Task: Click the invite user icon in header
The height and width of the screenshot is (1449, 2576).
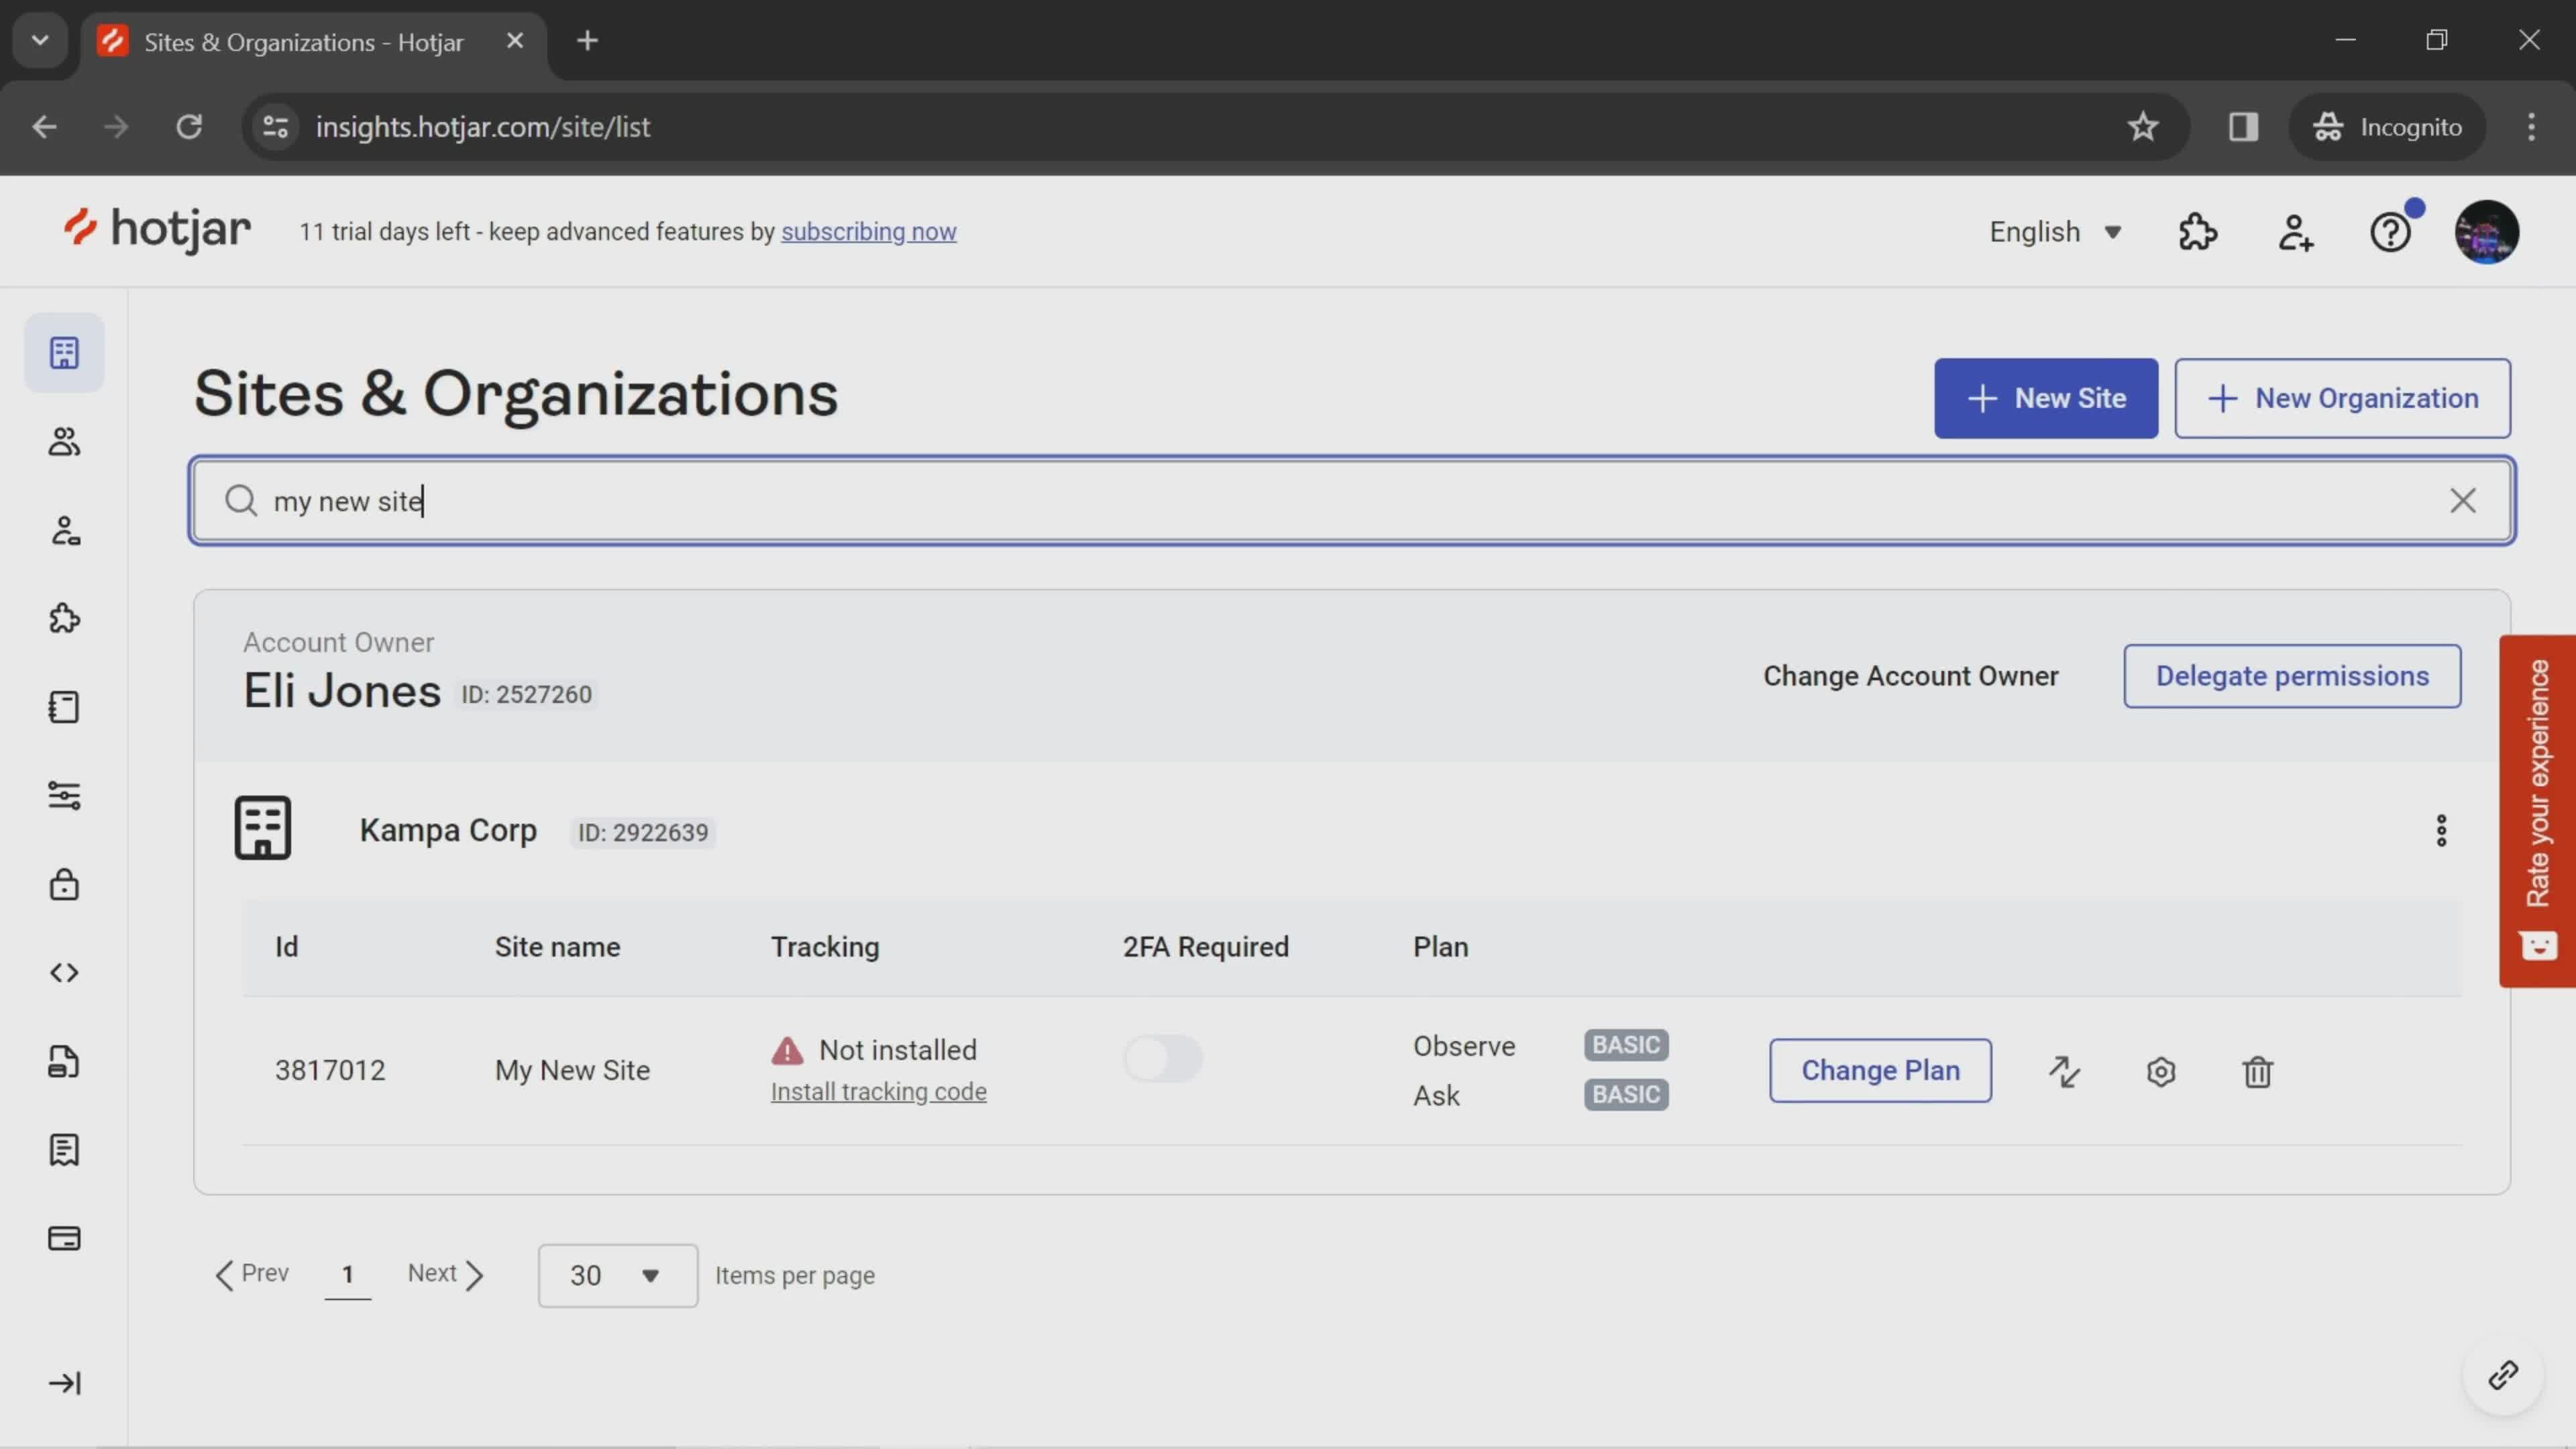Action: (2295, 232)
